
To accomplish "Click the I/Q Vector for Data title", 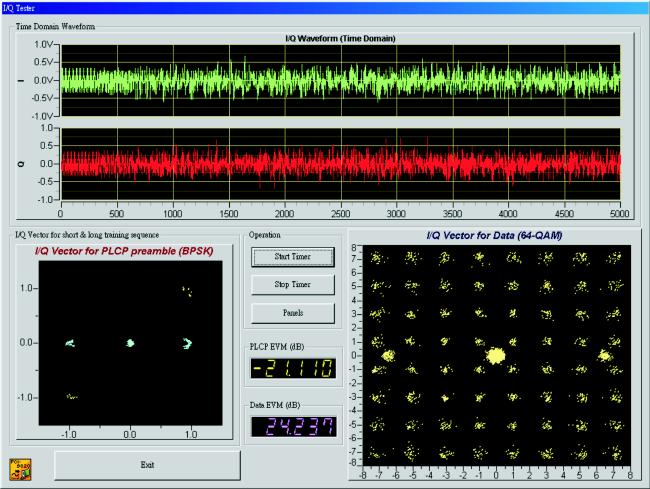I will point(494,235).
